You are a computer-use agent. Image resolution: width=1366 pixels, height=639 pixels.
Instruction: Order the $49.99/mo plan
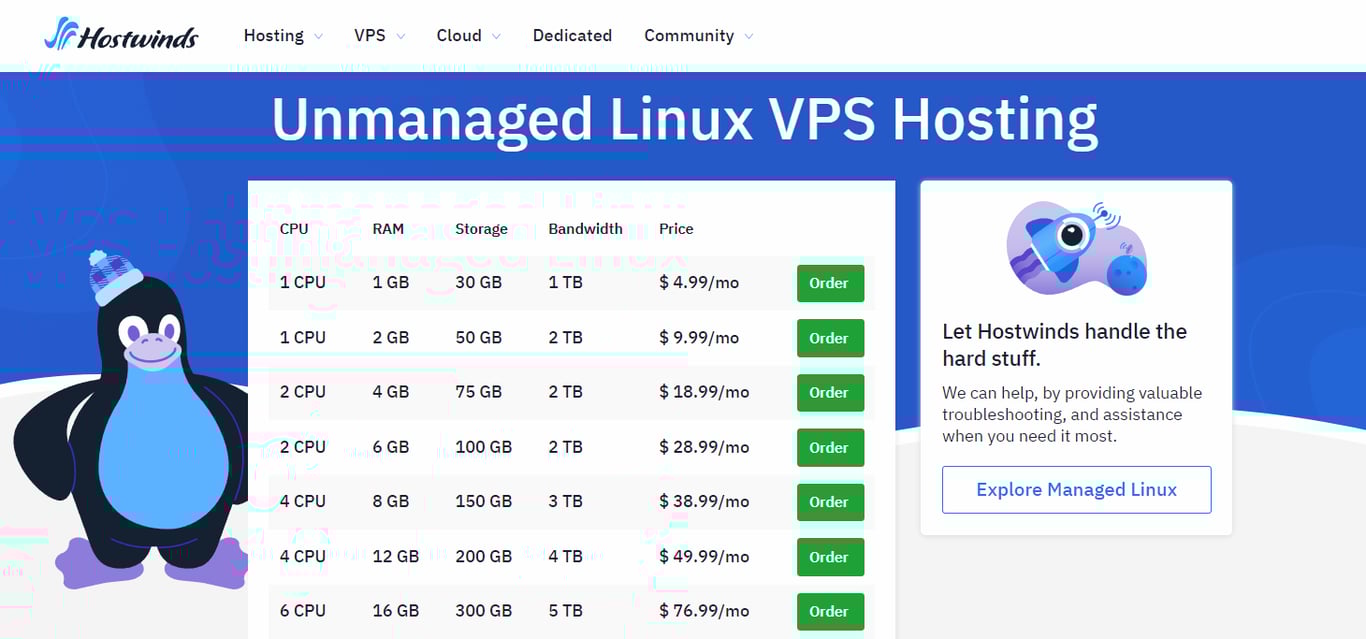point(830,557)
